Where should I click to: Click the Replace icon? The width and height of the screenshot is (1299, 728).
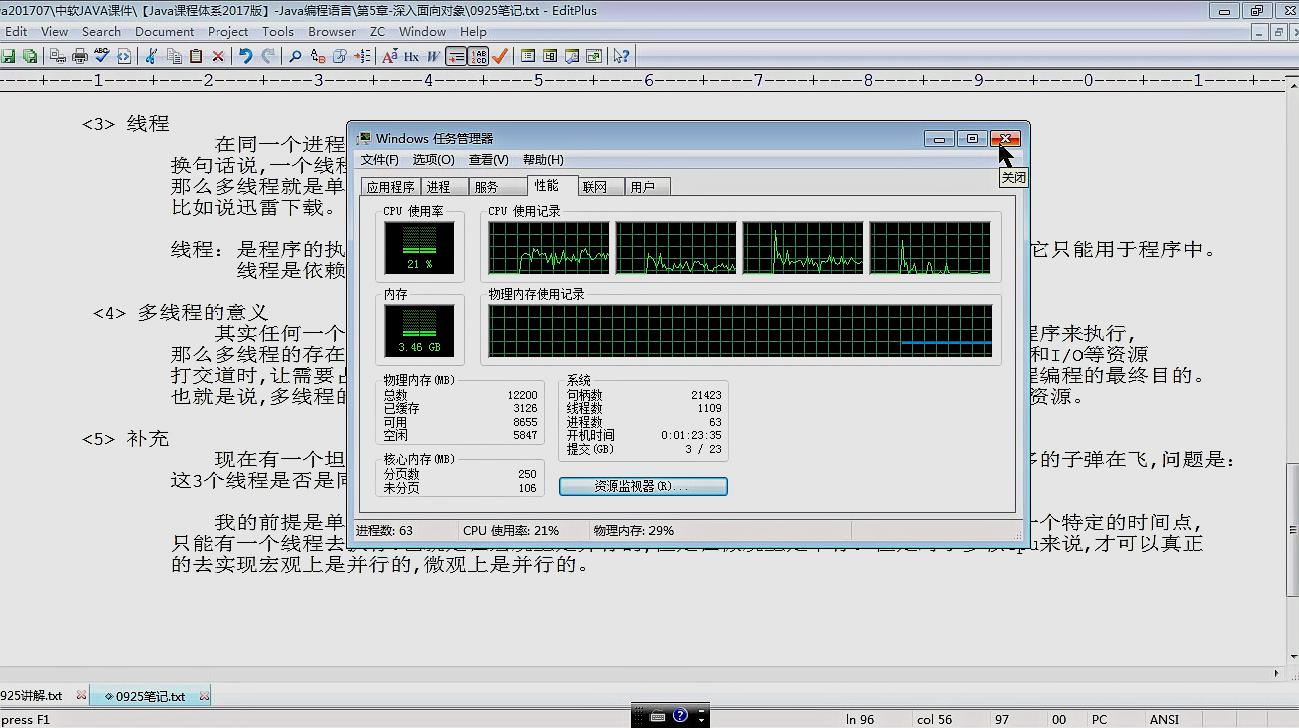pos(317,56)
